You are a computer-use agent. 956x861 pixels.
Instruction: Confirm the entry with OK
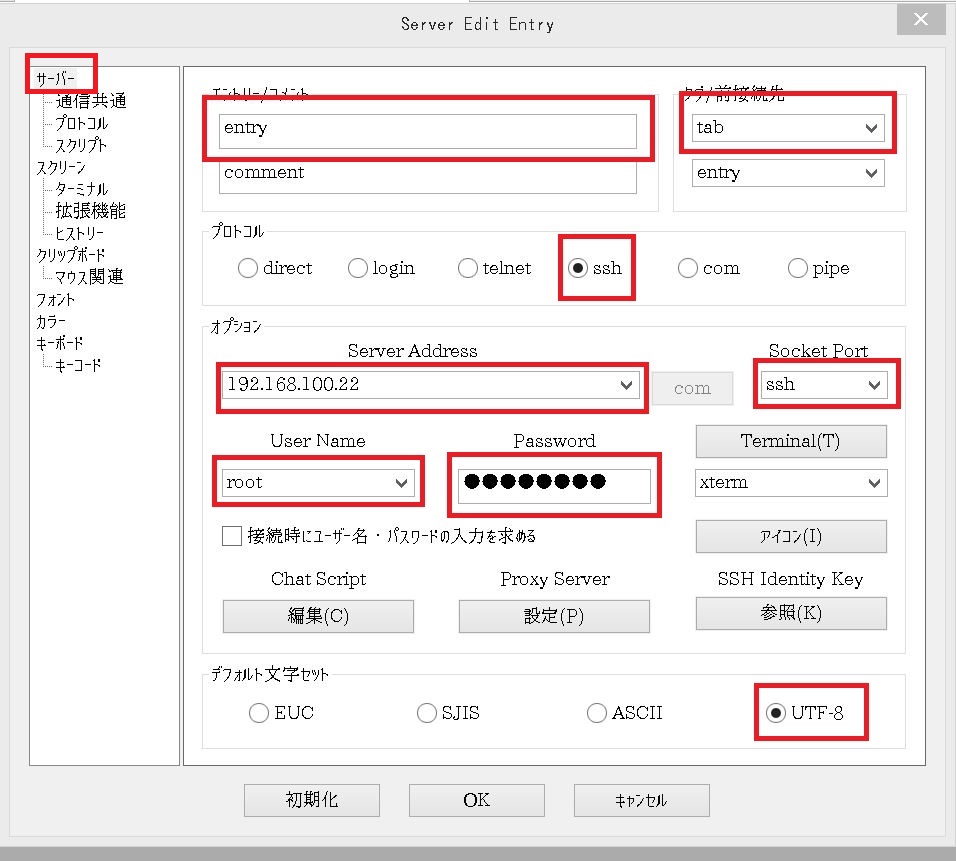pyautogui.click(x=476, y=799)
